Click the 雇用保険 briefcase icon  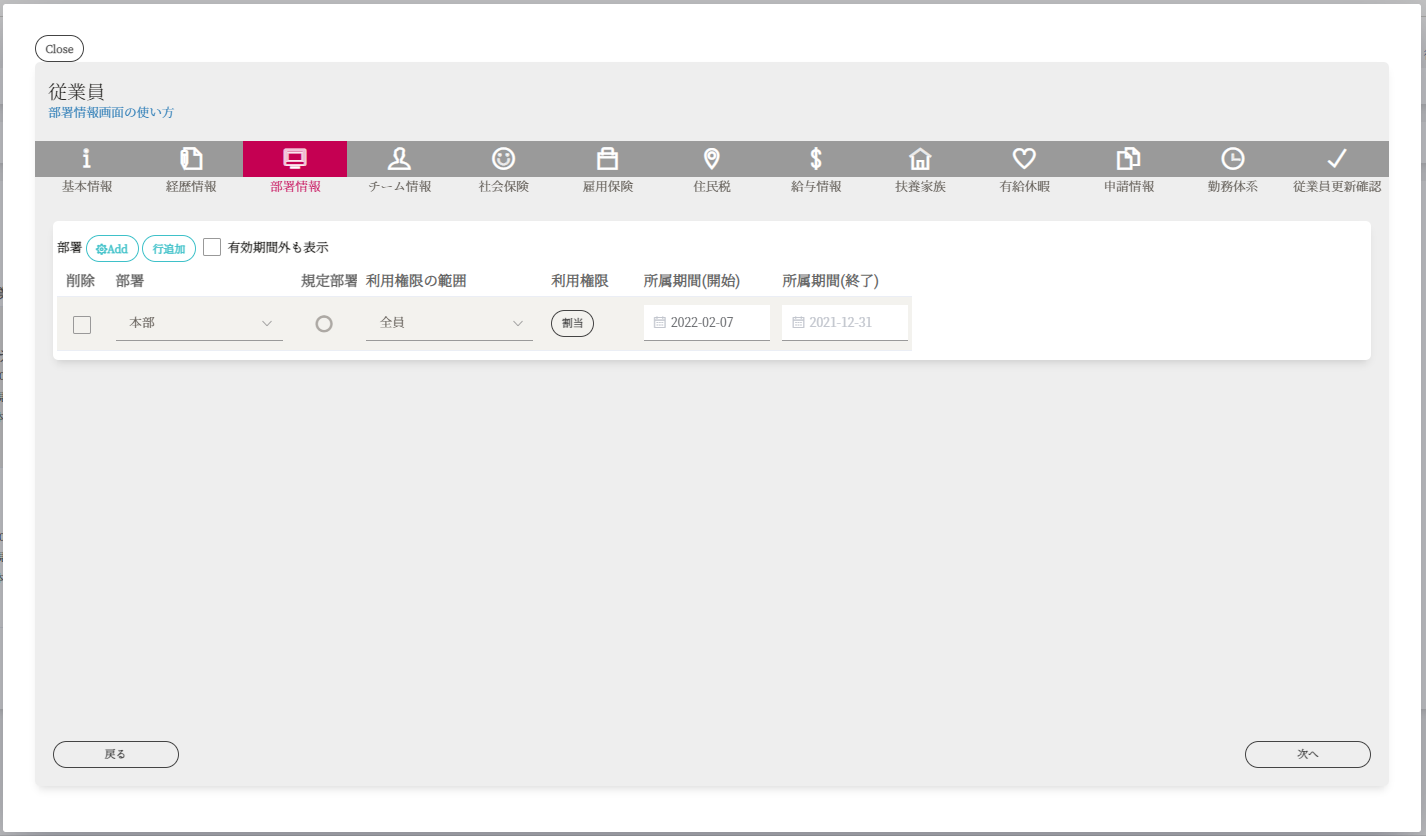[607, 158]
